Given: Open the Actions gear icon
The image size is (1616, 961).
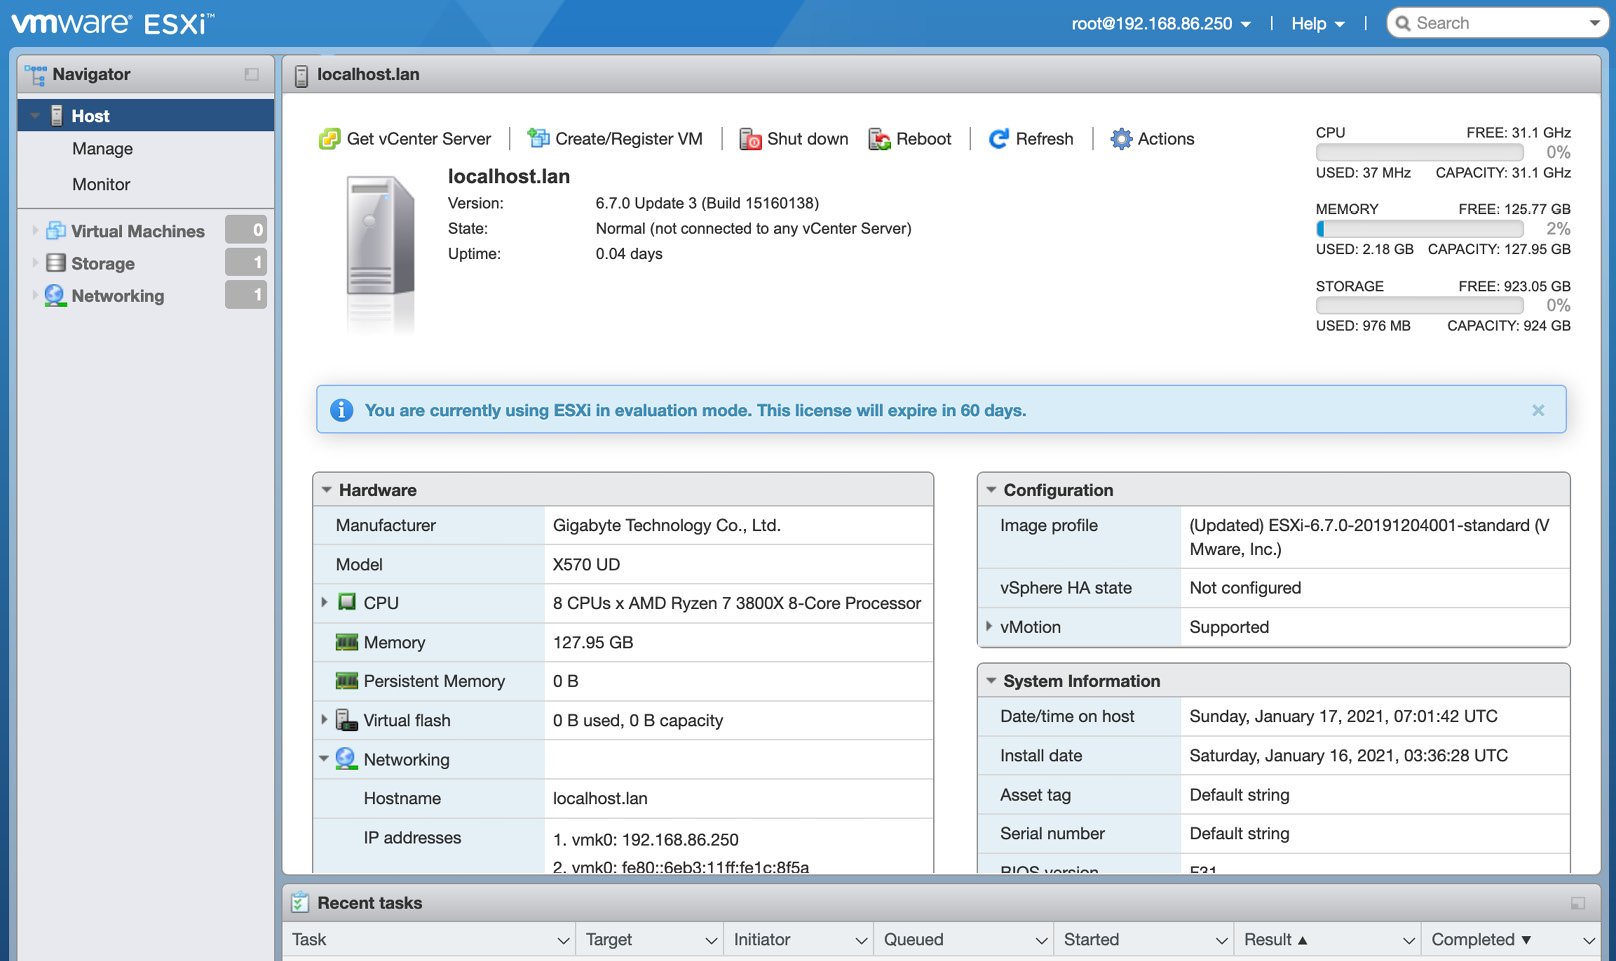Looking at the screenshot, I should pos(1122,139).
